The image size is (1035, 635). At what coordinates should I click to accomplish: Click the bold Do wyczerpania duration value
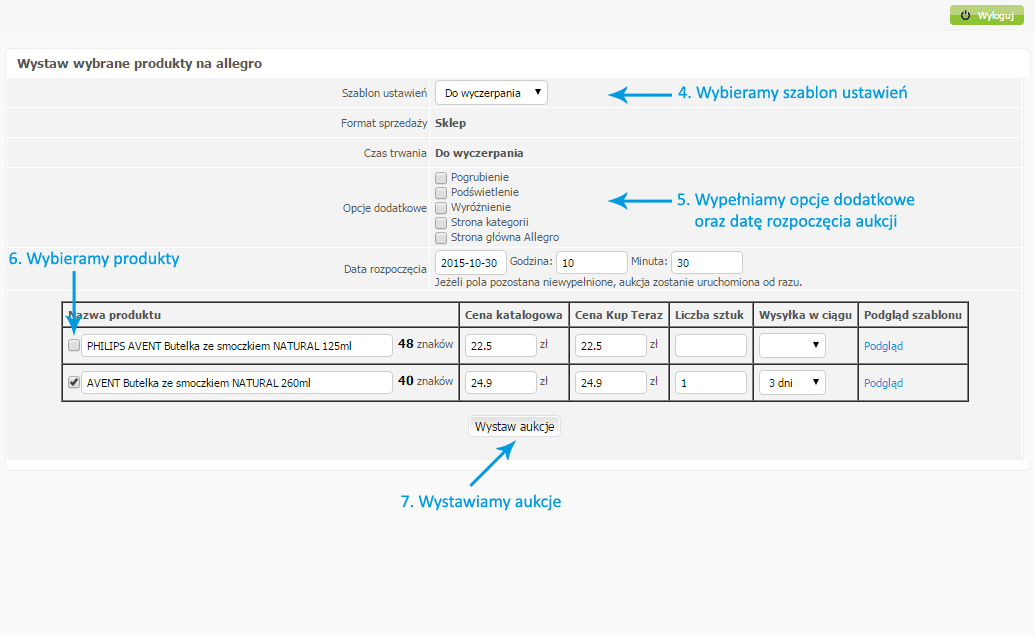(x=479, y=153)
